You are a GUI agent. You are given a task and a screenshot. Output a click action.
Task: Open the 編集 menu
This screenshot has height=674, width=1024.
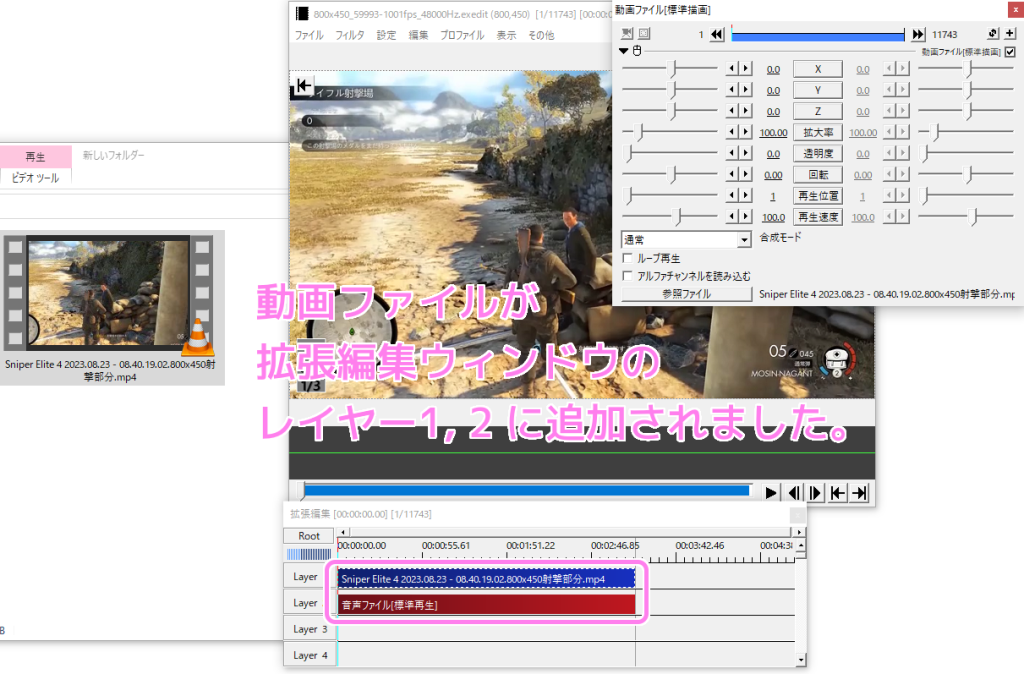tap(419, 35)
